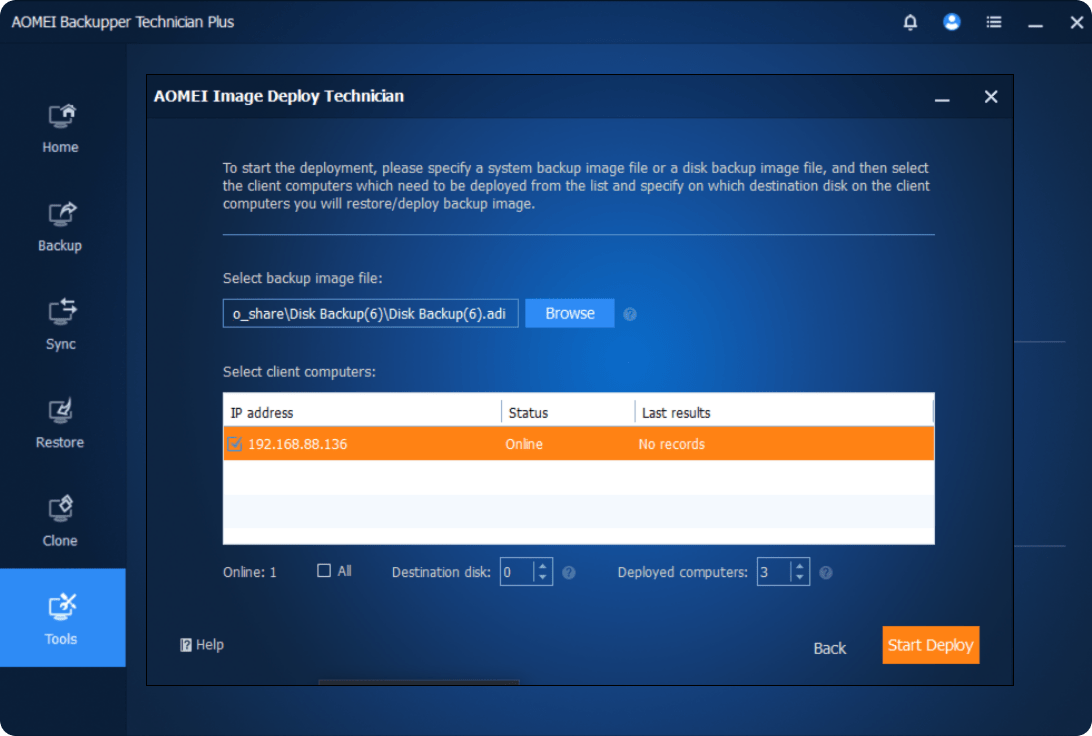Screen dimensions: 1092x736
Task: Minimize the Image Deploy Technician dialog
Action: (942, 98)
